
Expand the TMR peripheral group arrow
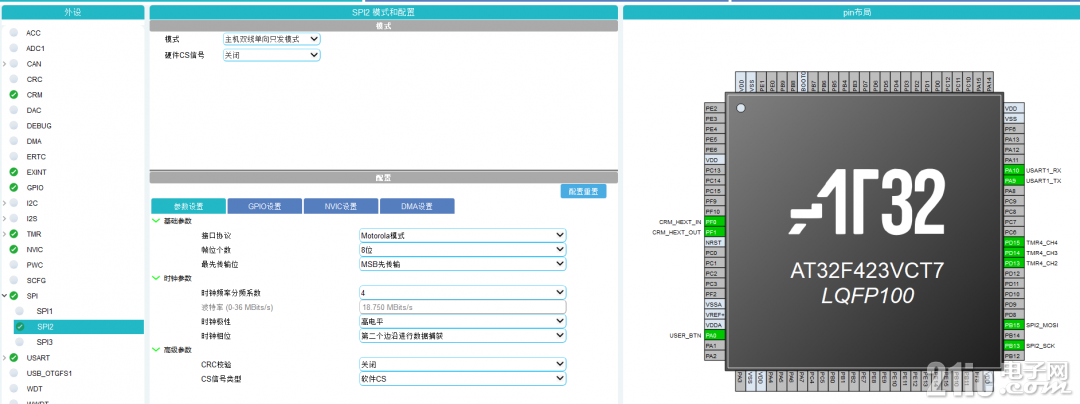(x=5, y=234)
